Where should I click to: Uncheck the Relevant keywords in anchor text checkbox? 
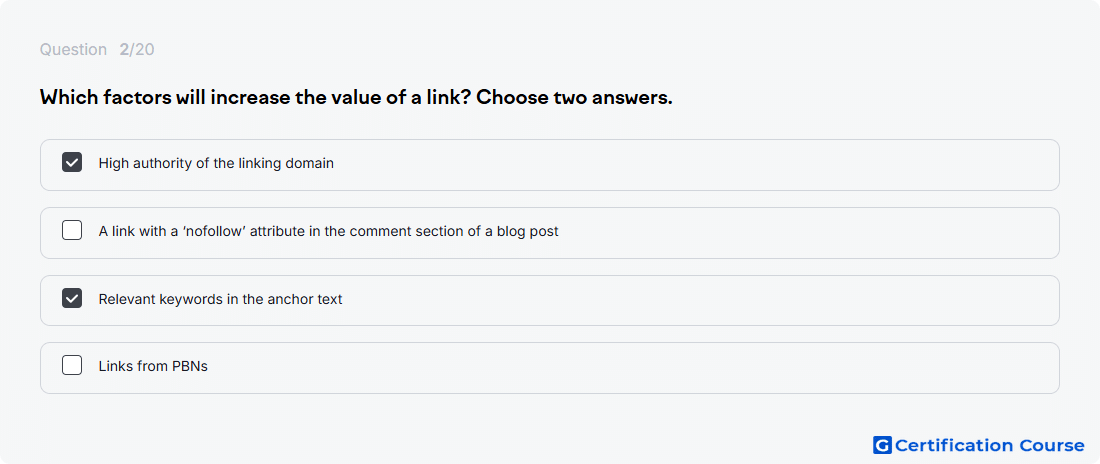click(72, 298)
